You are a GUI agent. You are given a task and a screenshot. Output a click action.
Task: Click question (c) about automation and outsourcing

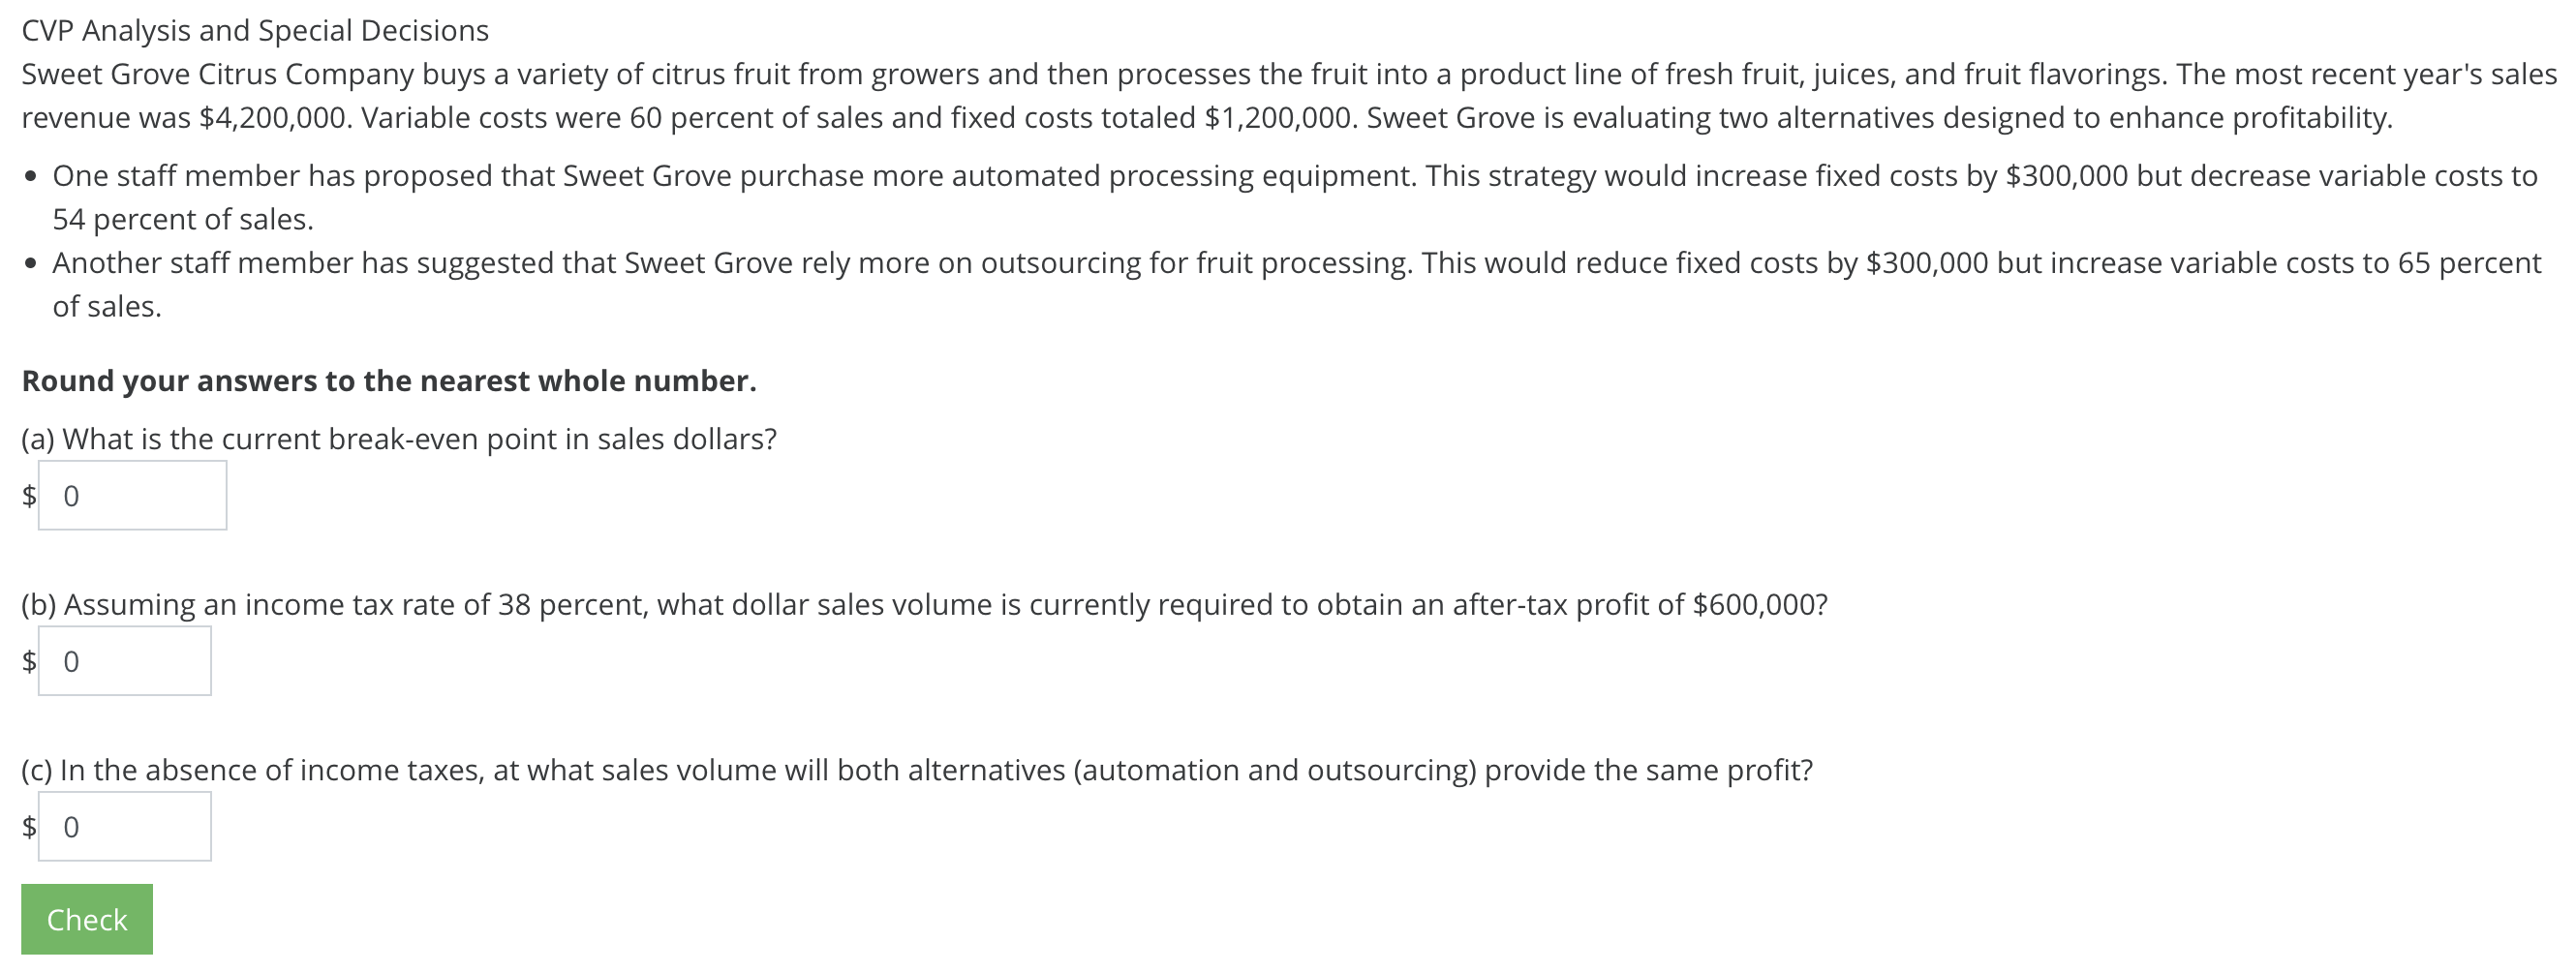tap(917, 770)
